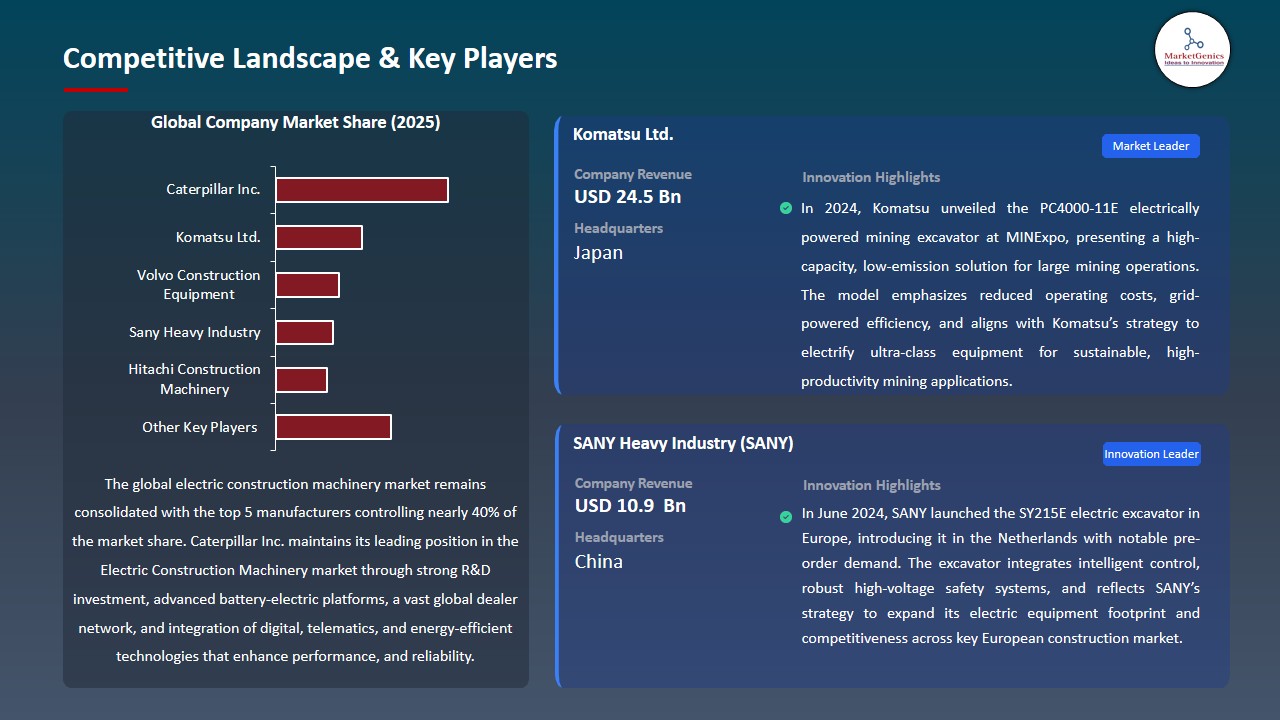Select the USD 24.5 Bn revenue figure

[627, 197]
